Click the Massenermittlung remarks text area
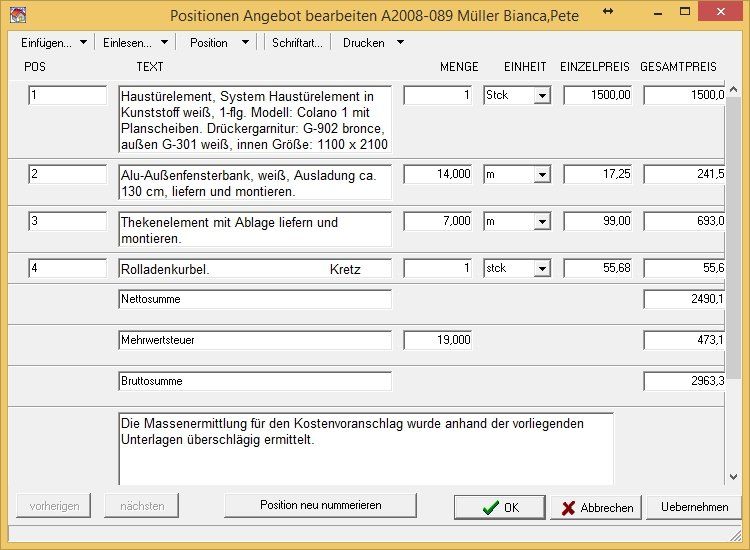This screenshot has height=550, width=750. [366, 449]
